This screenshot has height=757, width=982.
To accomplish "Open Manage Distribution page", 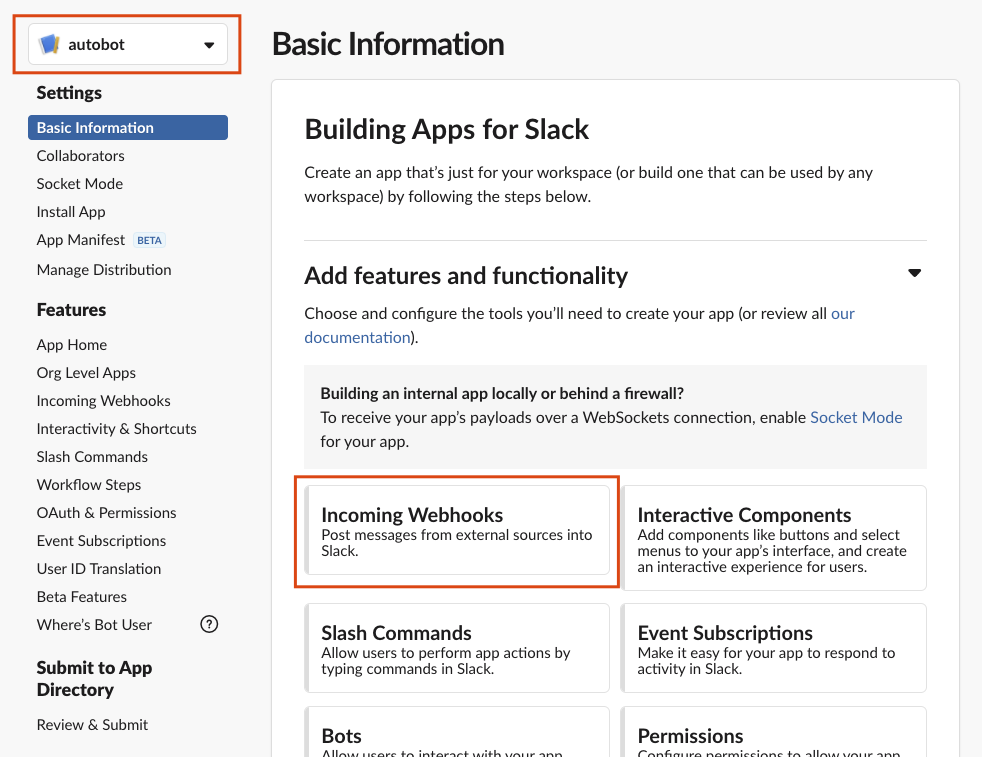I will pos(104,270).
